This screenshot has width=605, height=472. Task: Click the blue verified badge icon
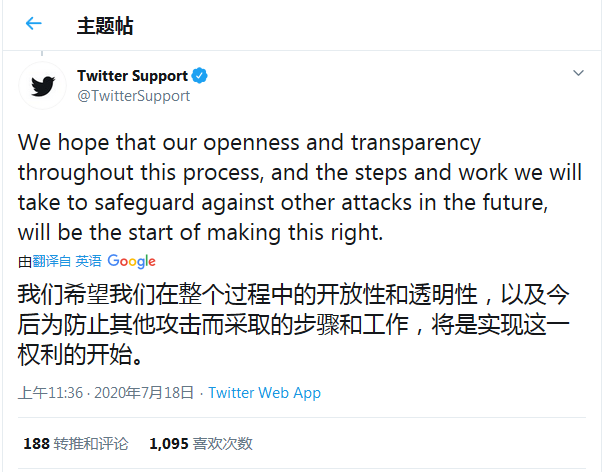[200, 76]
